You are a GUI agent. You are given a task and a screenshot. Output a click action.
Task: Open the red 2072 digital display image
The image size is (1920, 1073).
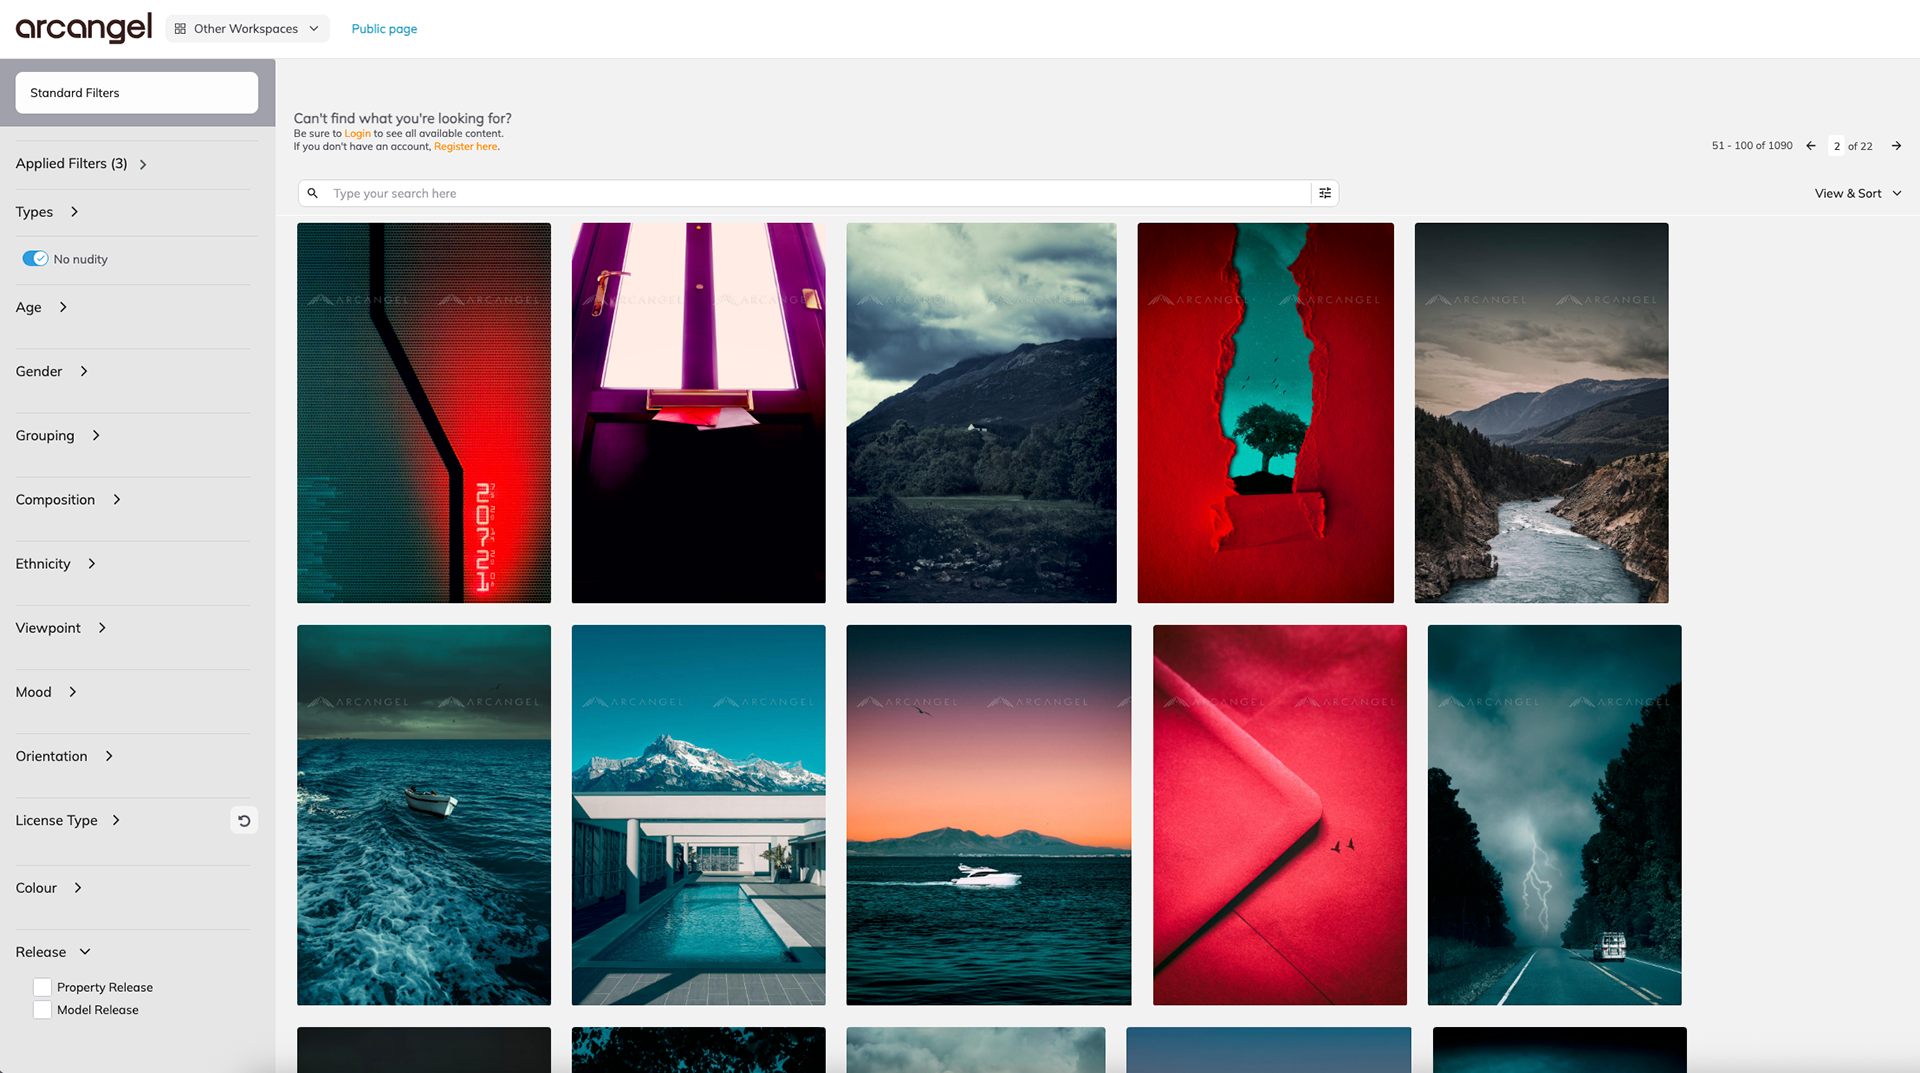pos(424,413)
